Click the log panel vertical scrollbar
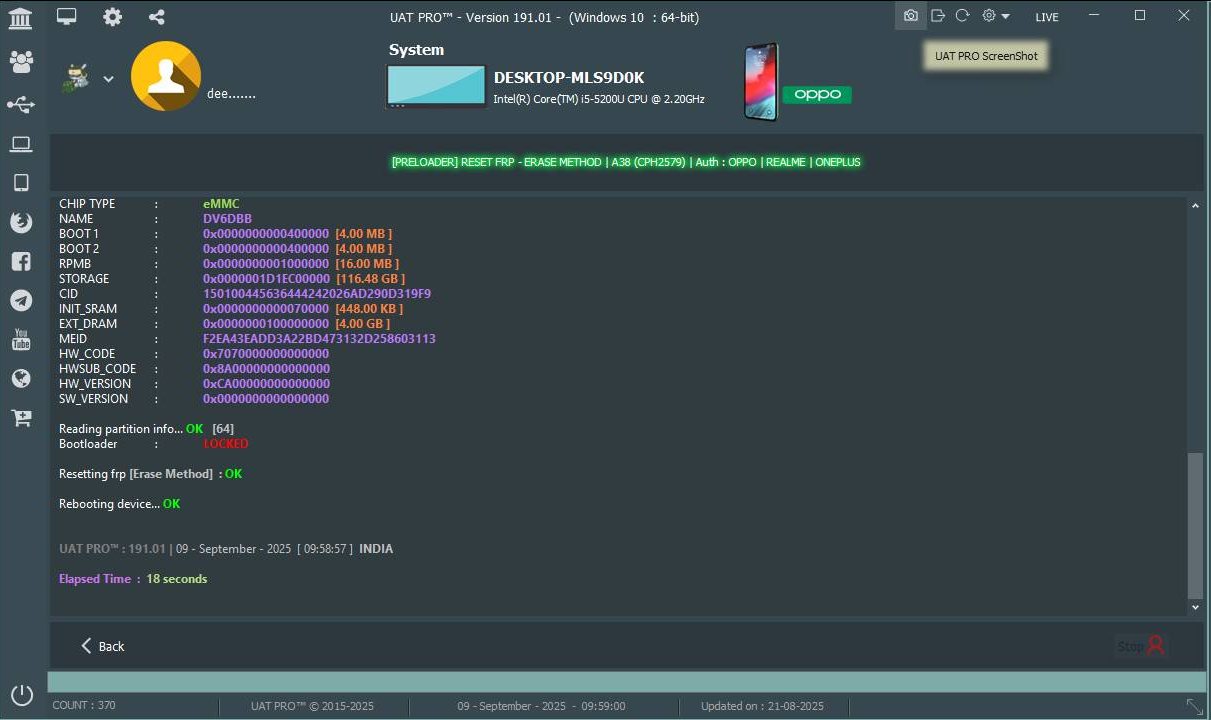The width and height of the screenshot is (1211, 720). 1195,525
